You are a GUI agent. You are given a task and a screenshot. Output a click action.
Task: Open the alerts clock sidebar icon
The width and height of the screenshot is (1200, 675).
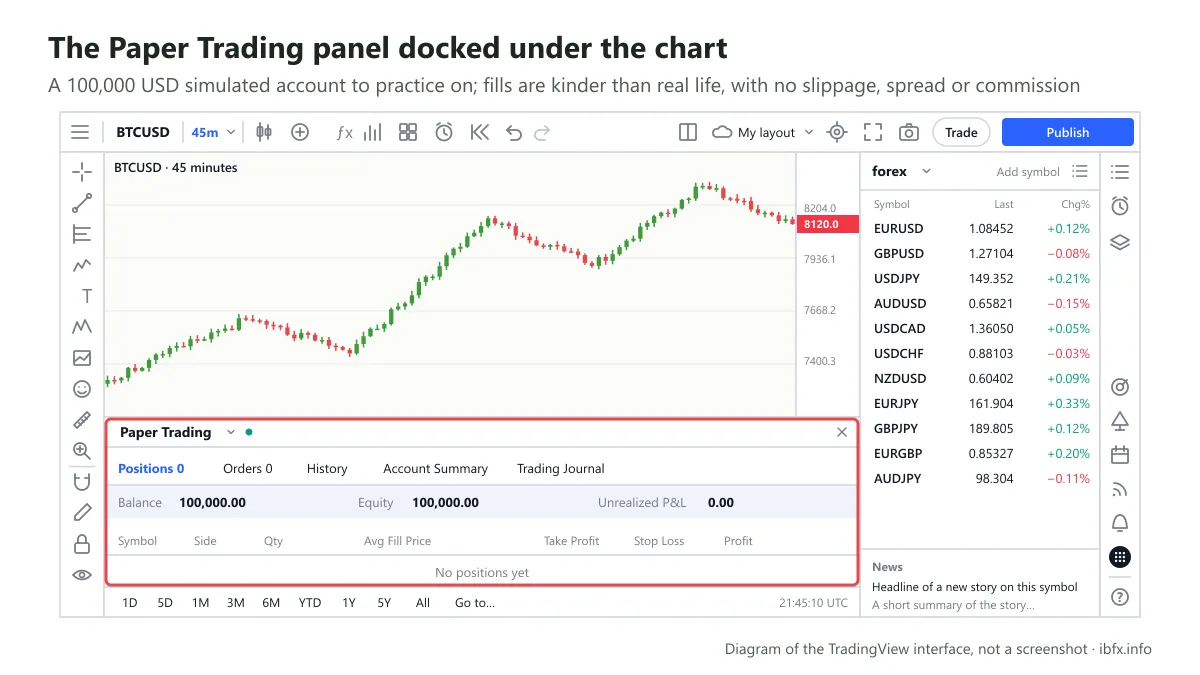click(1120, 206)
